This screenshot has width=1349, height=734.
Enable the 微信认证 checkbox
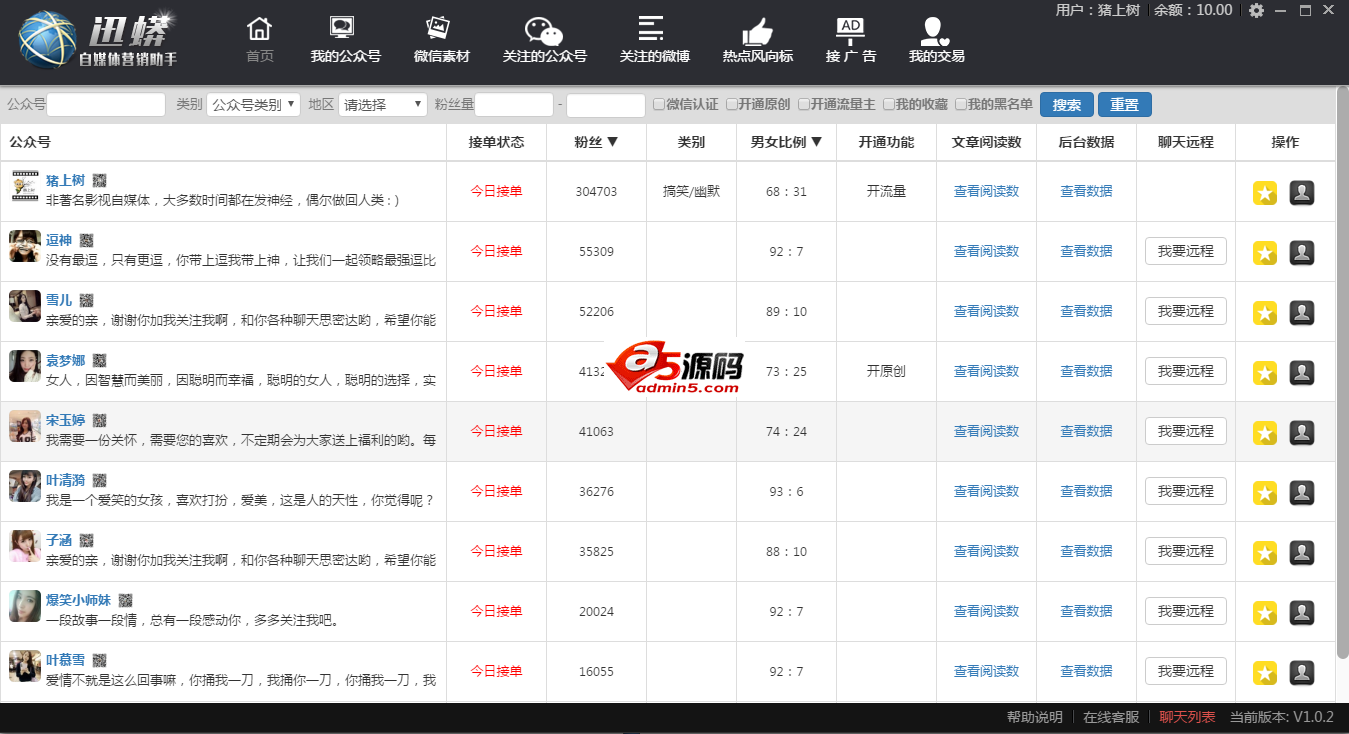[659, 104]
